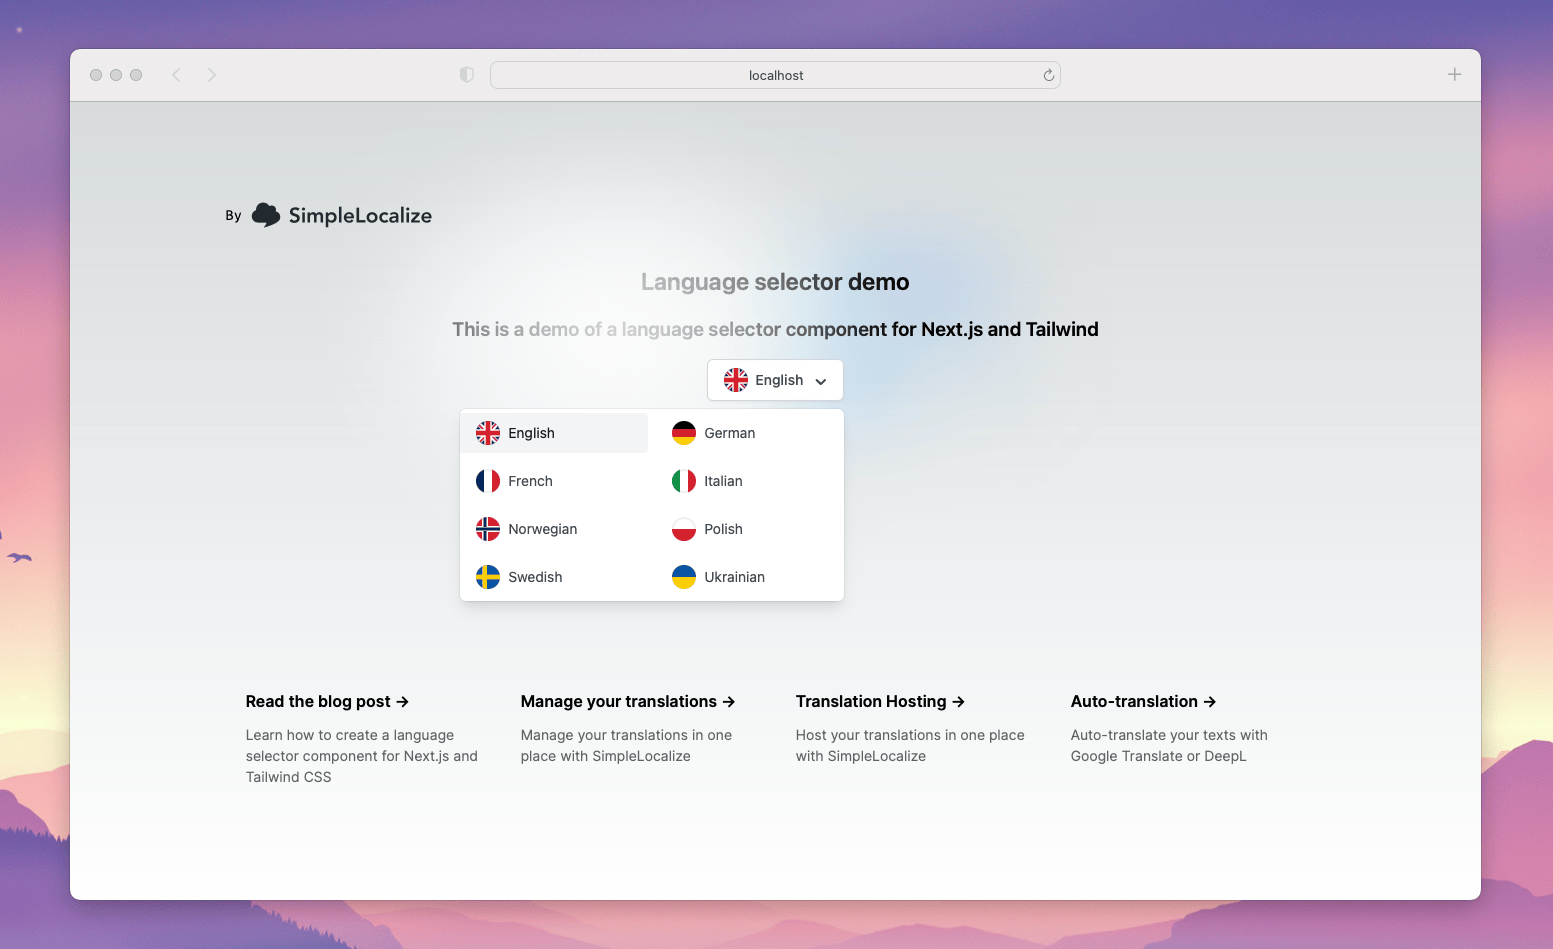Click the Norwegian flag icon

tap(488, 529)
